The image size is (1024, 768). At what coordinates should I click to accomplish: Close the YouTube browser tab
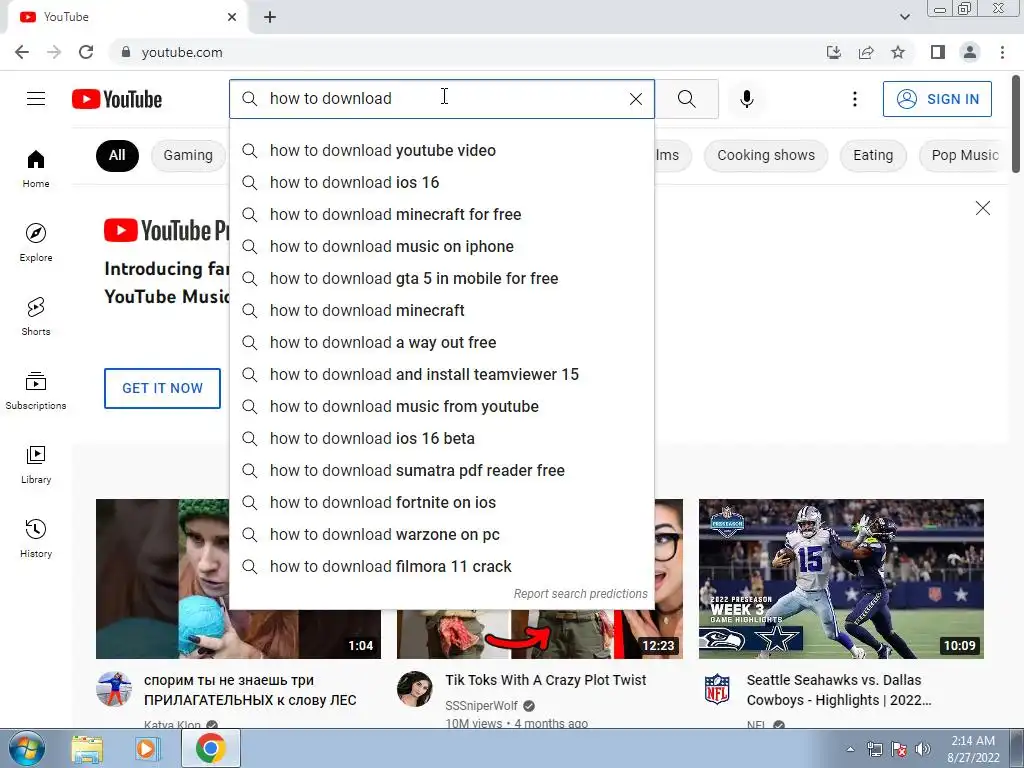click(232, 17)
